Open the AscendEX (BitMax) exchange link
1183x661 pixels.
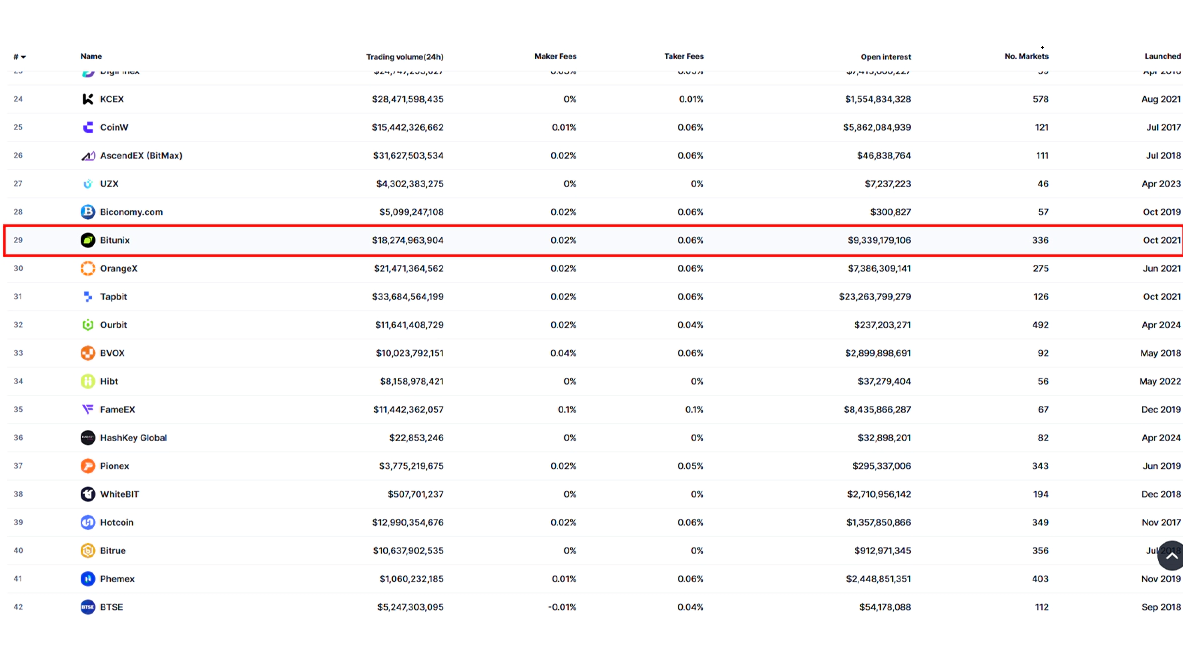(x=141, y=156)
